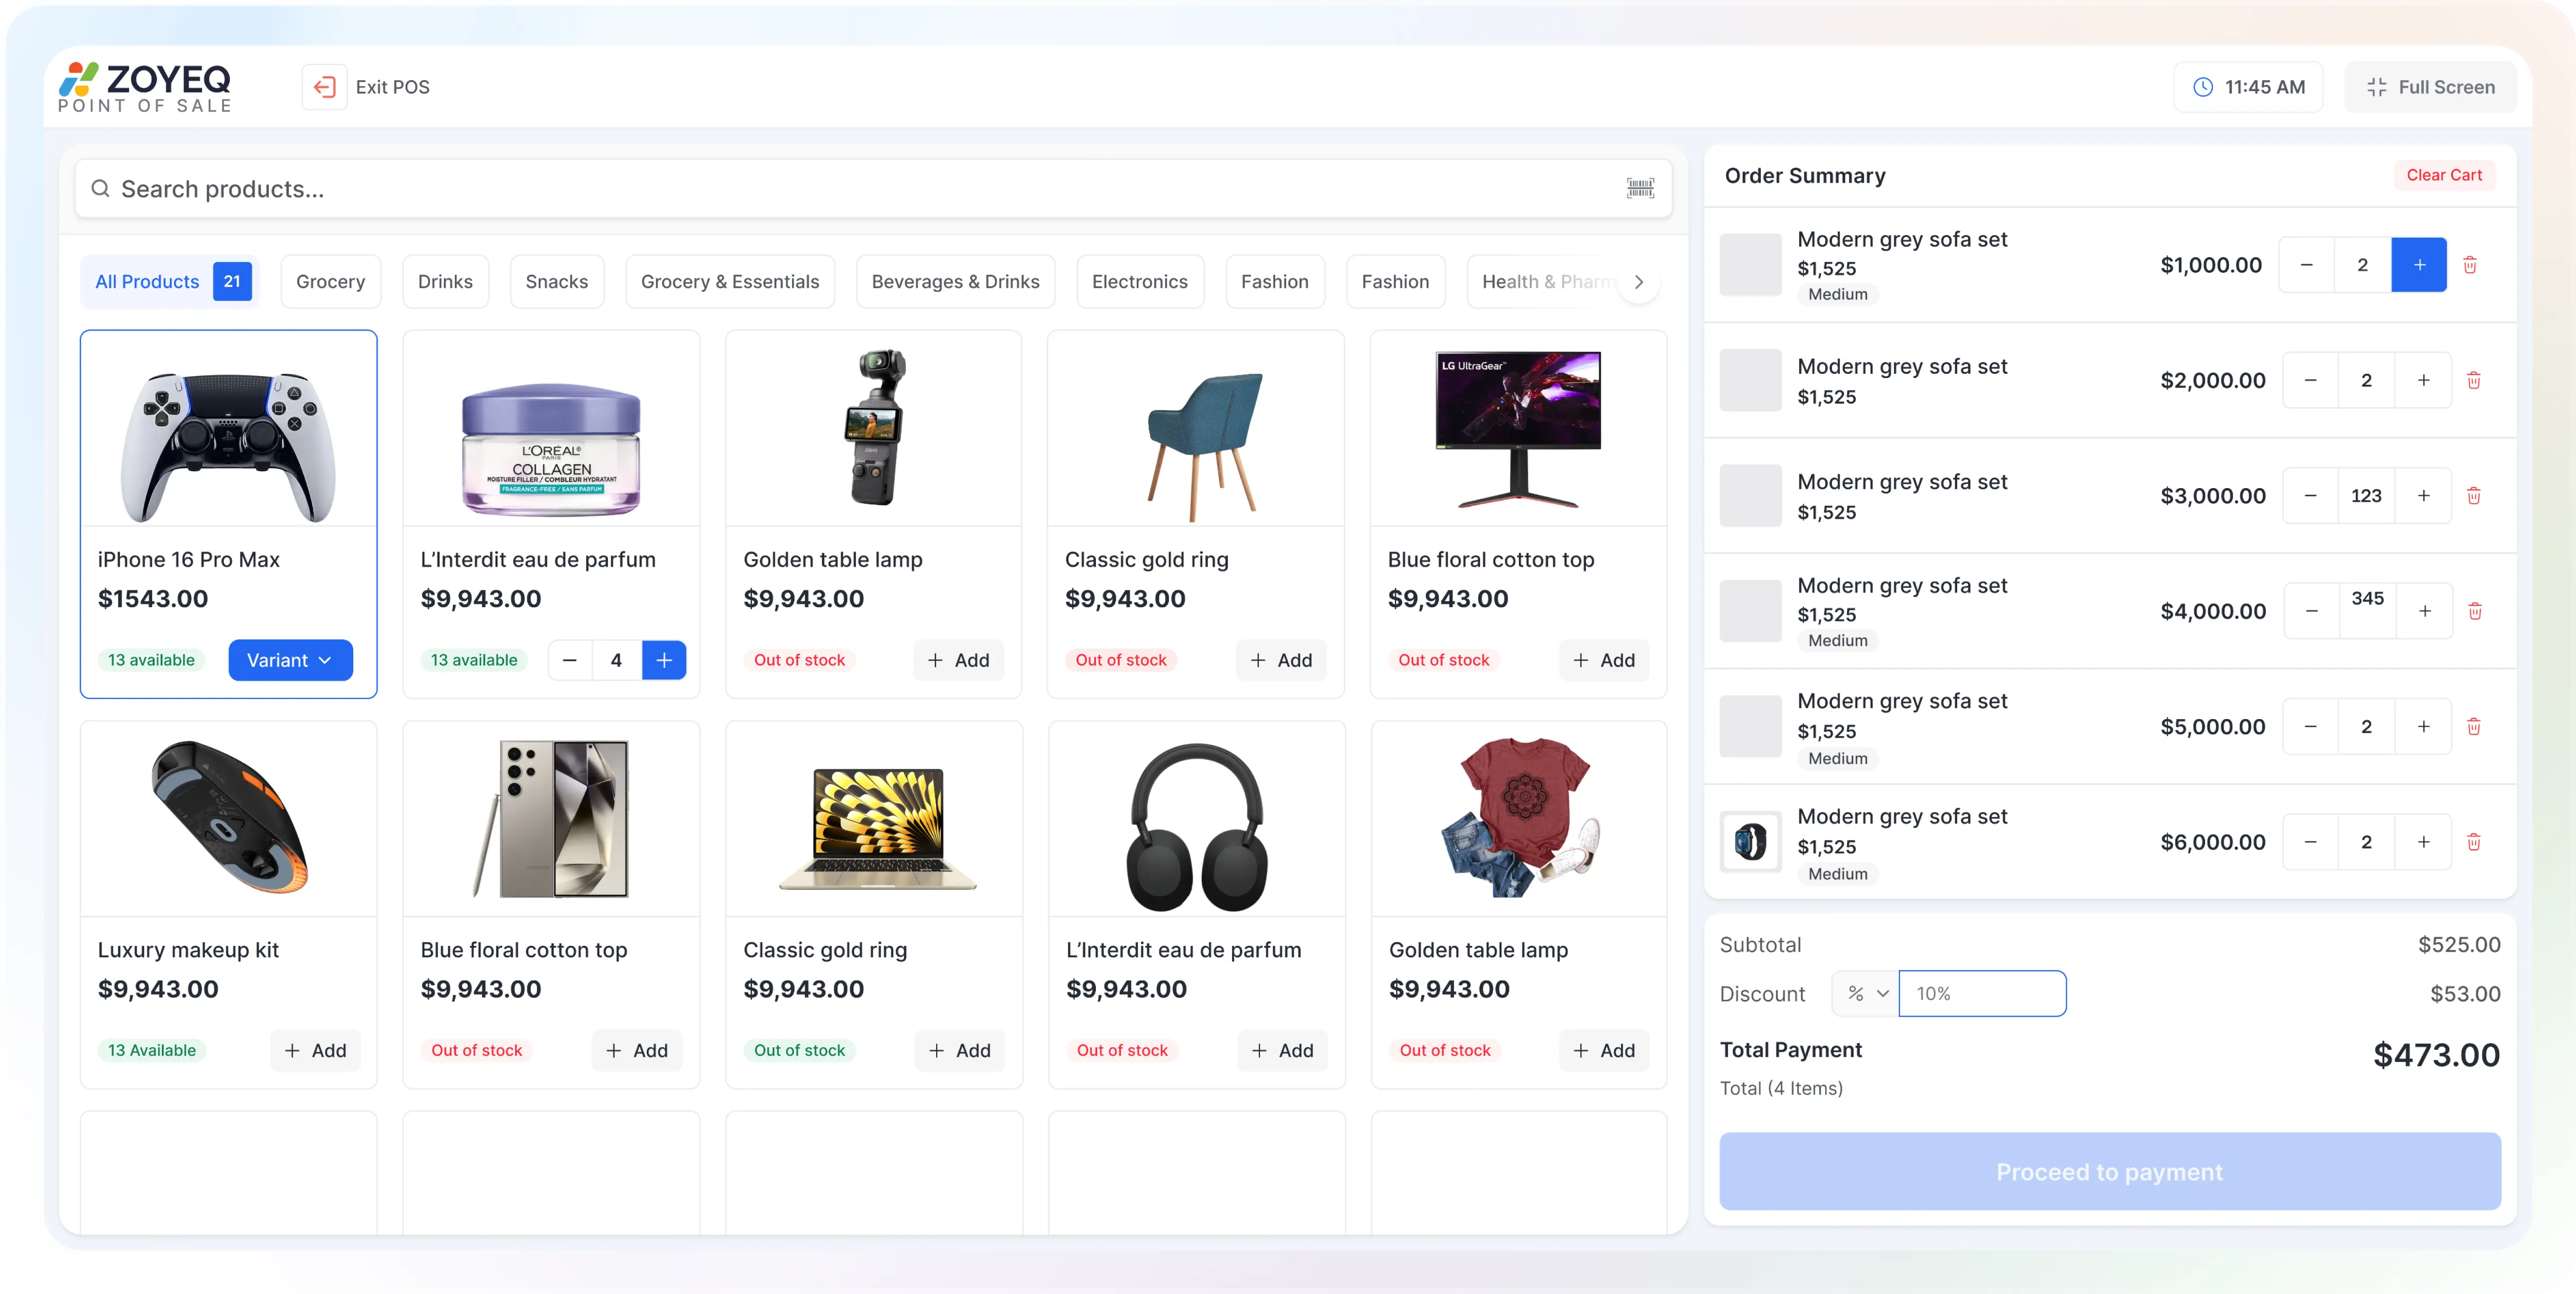The image size is (2576, 1294).
Task: Click the Clear Cart button
Action: pyautogui.click(x=2444, y=175)
